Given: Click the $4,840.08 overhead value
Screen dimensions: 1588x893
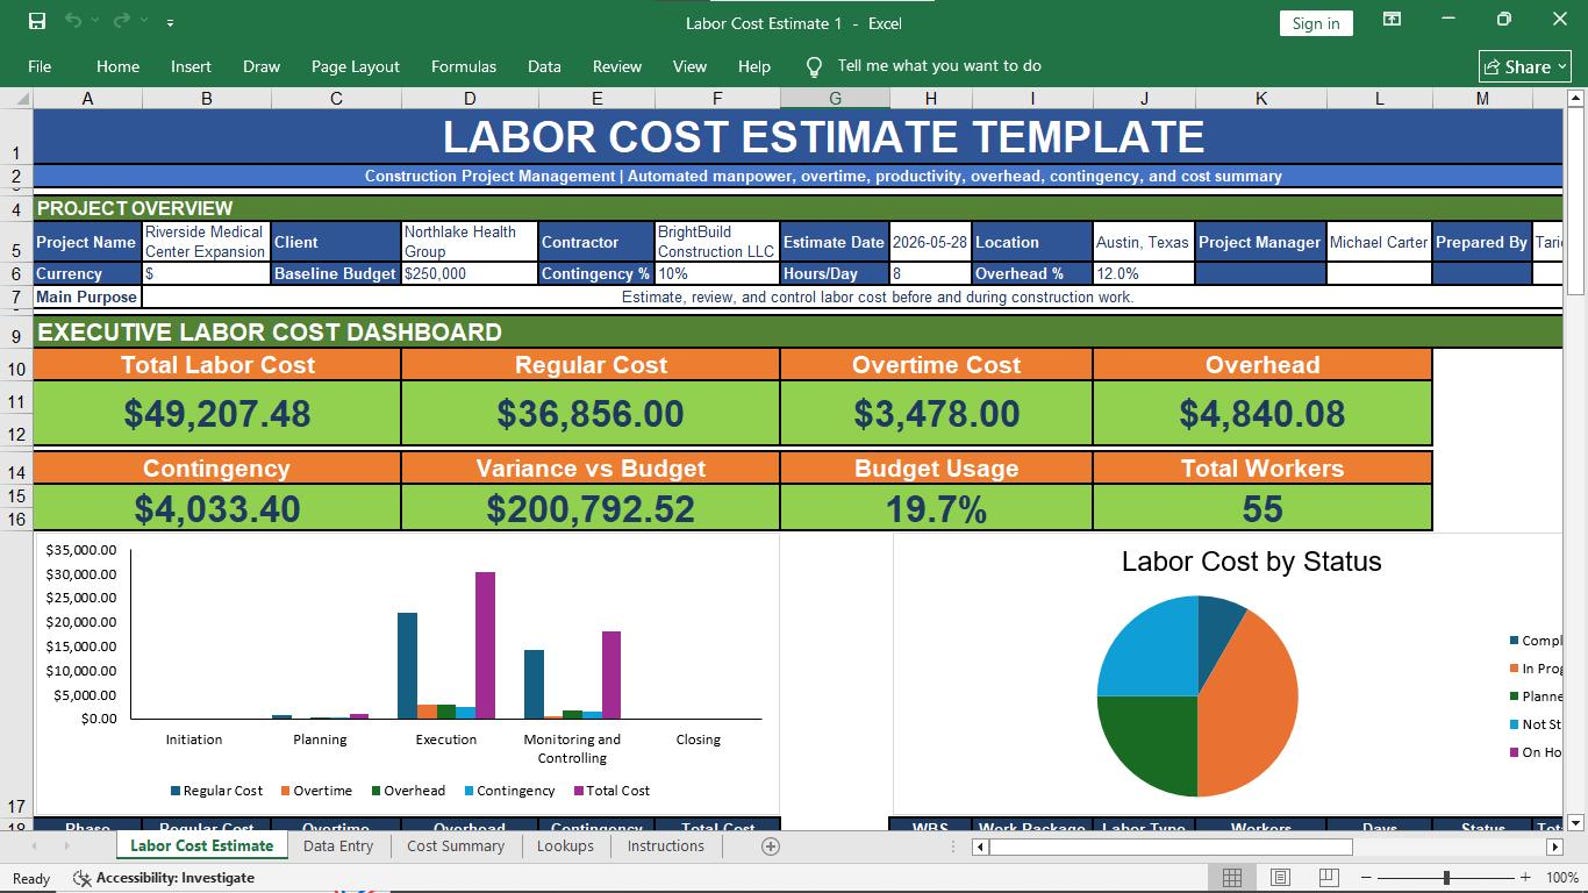Looking at the screenshot, I should [1262, 413].
